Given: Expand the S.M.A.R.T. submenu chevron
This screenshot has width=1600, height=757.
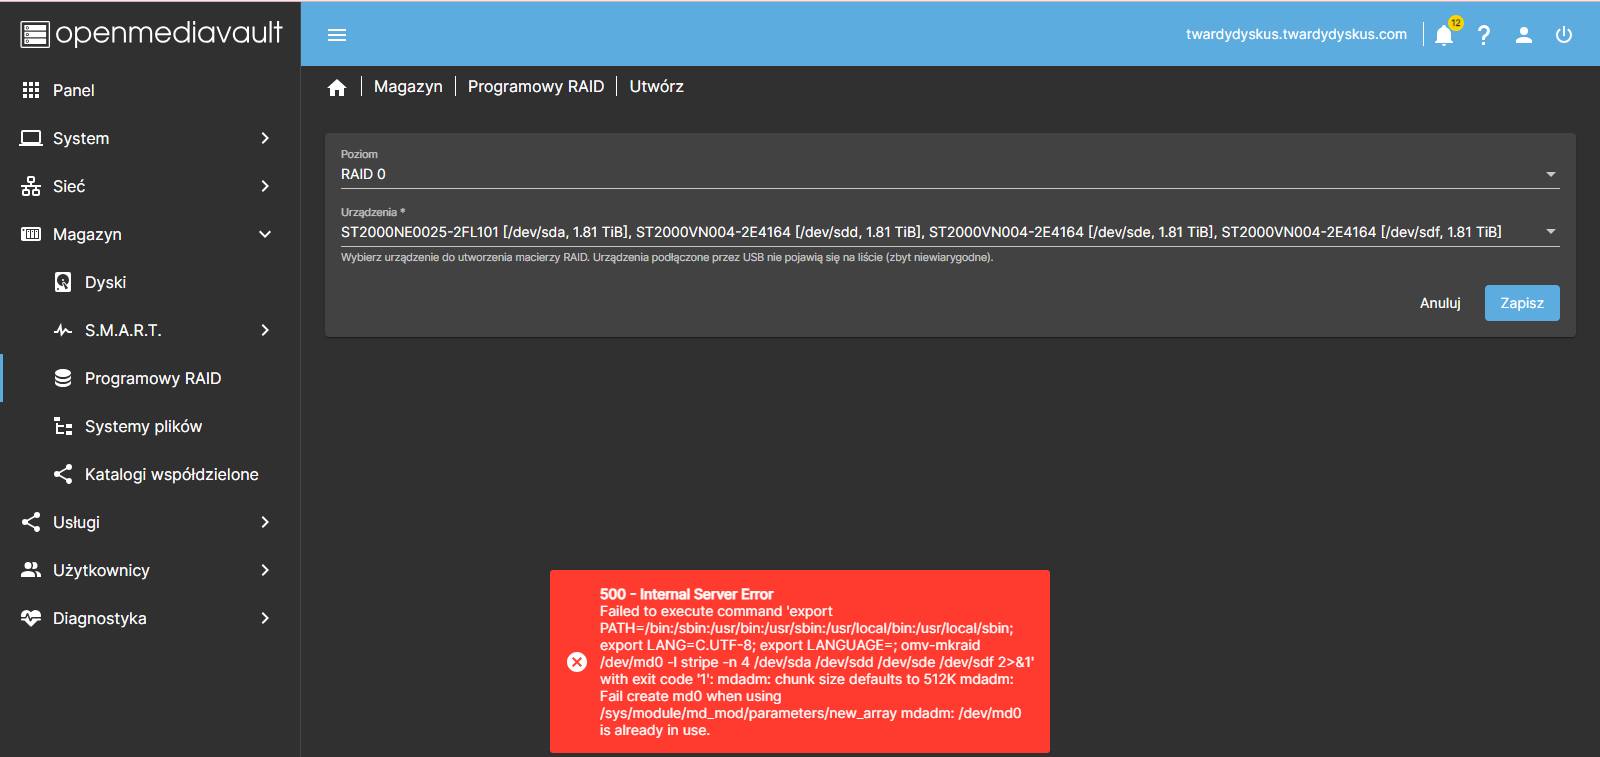Looking at the screenshot, I should pos(265,330).
